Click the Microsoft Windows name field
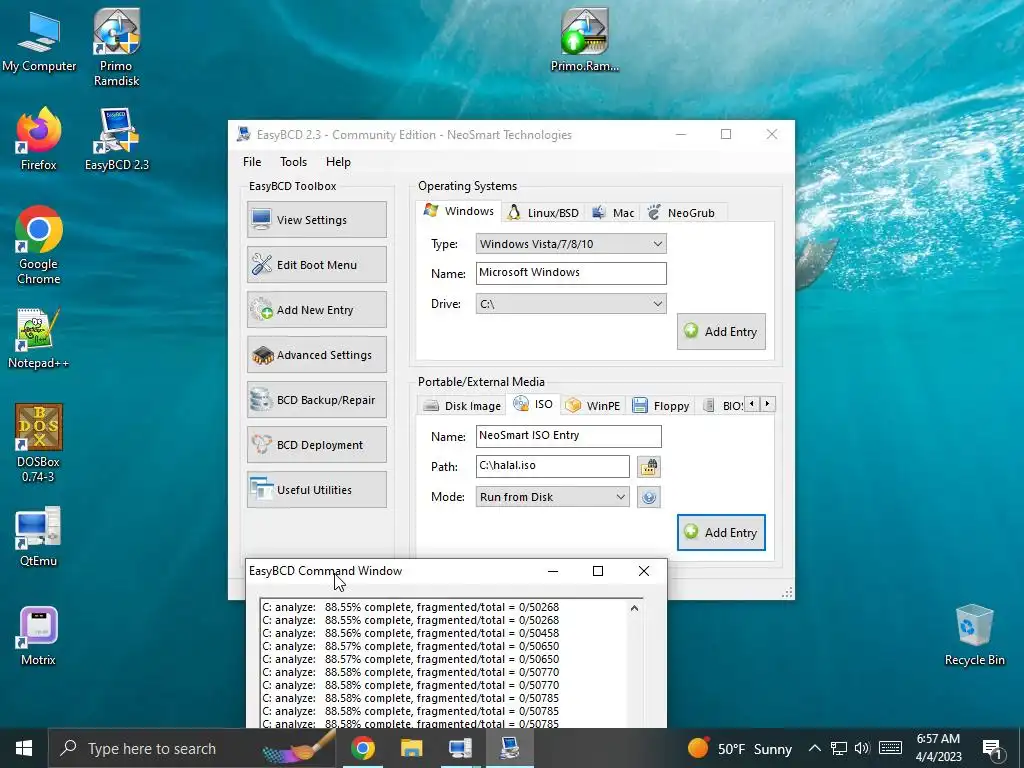This screenshot has height=768, width=1024. (571, 273)
